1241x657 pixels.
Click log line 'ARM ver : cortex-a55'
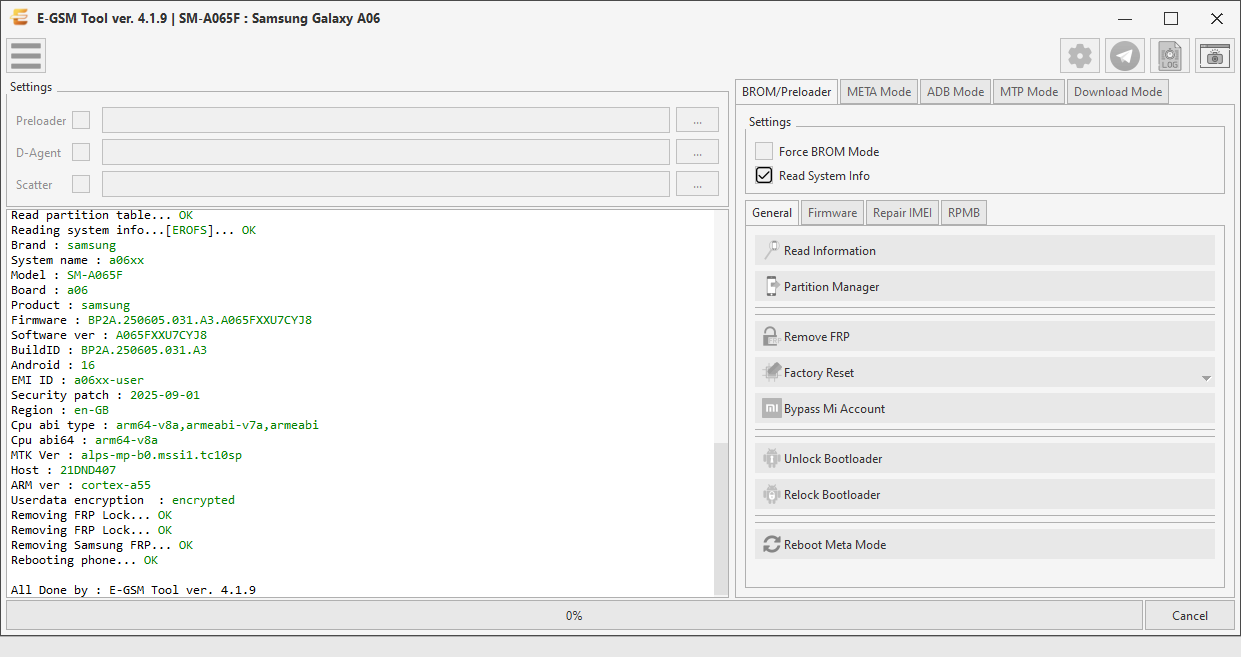pos(81,485)
